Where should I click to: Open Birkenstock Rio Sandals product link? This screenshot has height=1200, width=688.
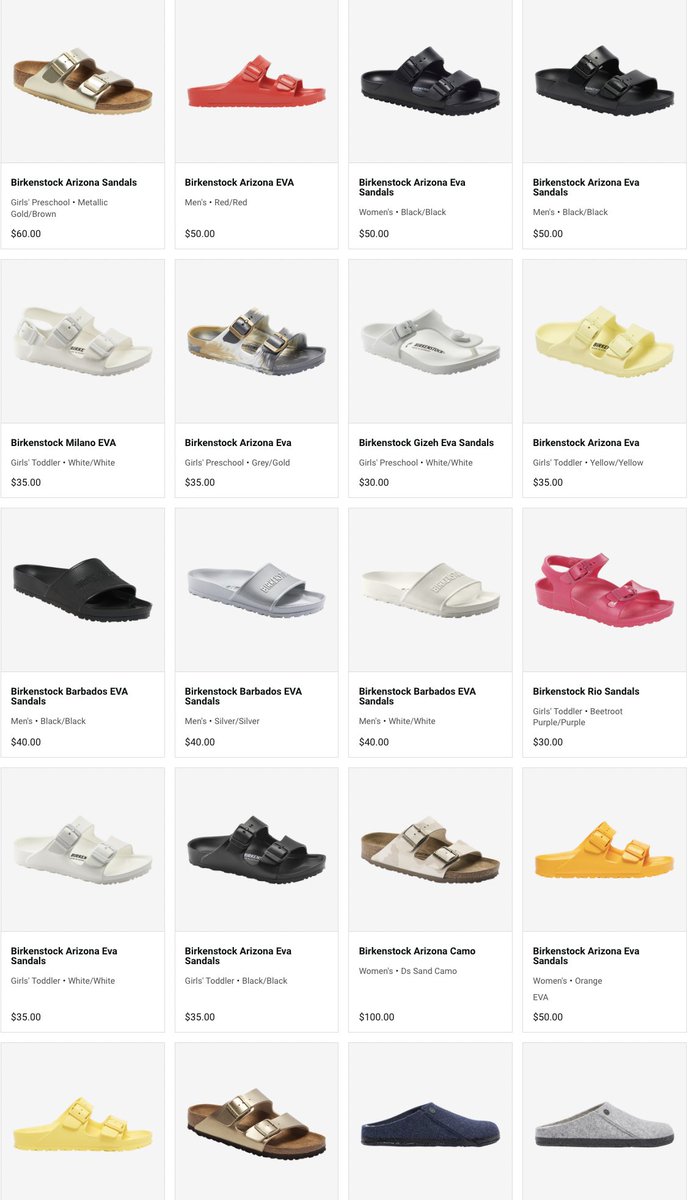click(586, 692)
